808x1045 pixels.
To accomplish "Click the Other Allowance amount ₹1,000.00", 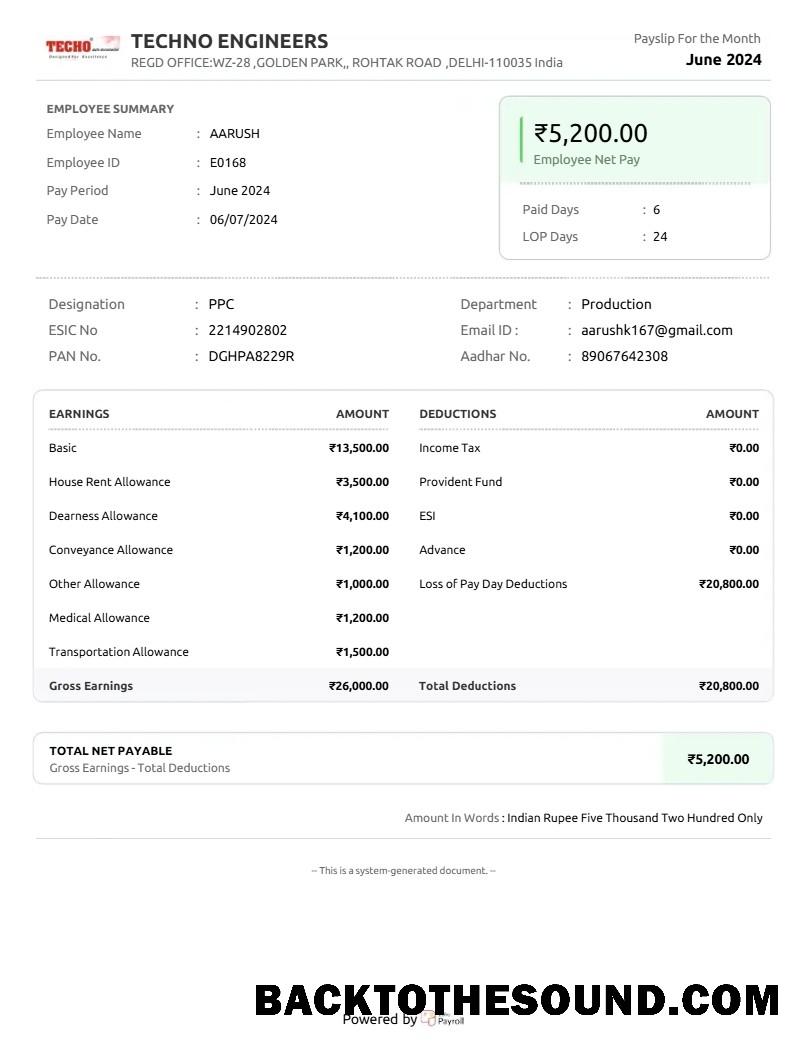I will click(x=362, y=584).
